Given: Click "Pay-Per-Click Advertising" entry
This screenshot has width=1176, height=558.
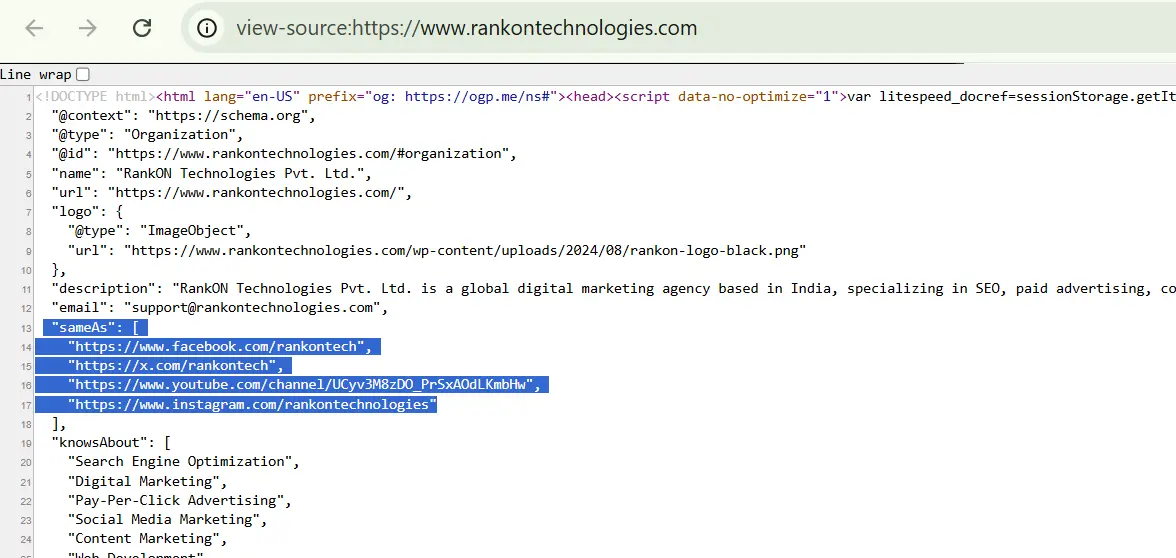Looking at the screenshot, I should point(179,500).
